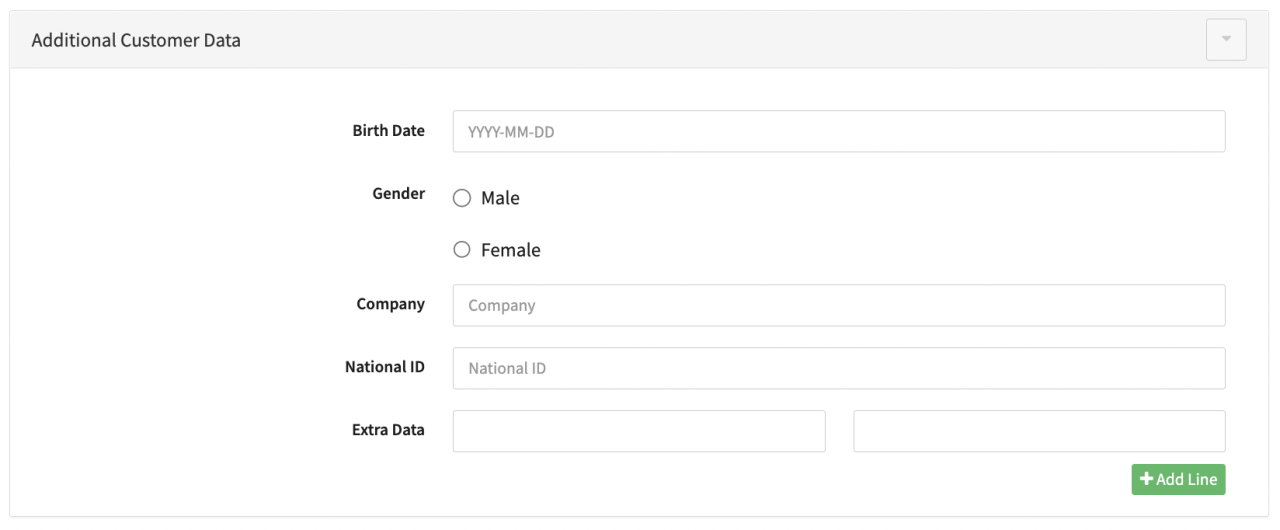
Task: Click the right Extra Data field
Action: tap(1039, 431)
